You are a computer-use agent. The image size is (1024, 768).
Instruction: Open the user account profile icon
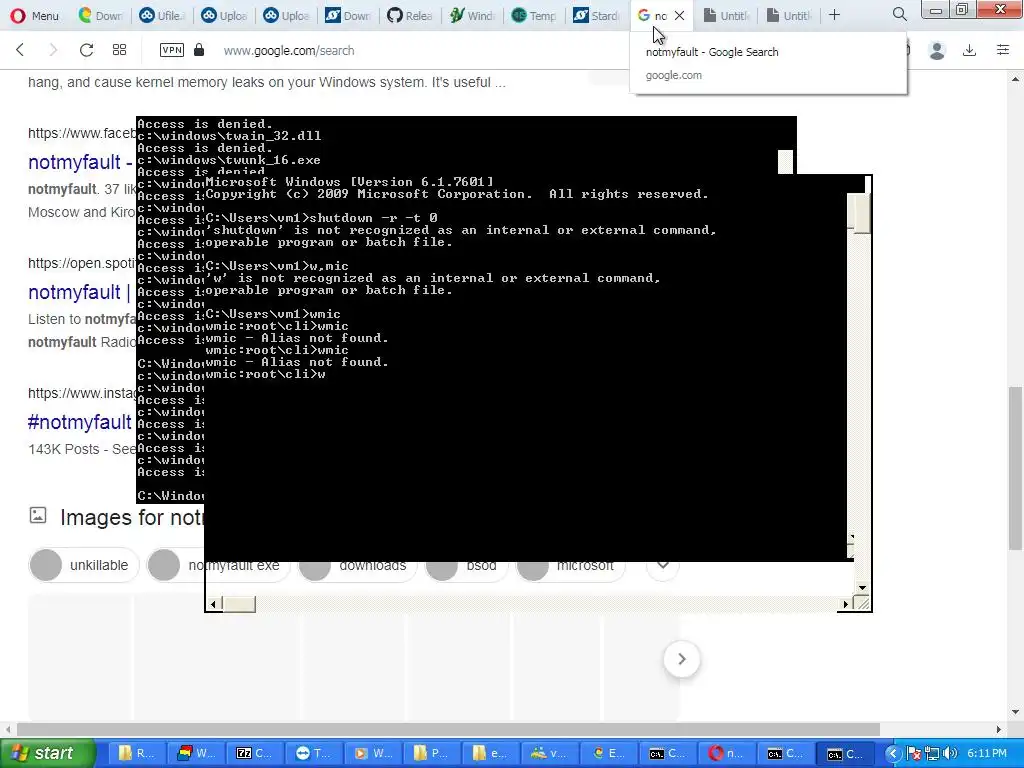937,50
